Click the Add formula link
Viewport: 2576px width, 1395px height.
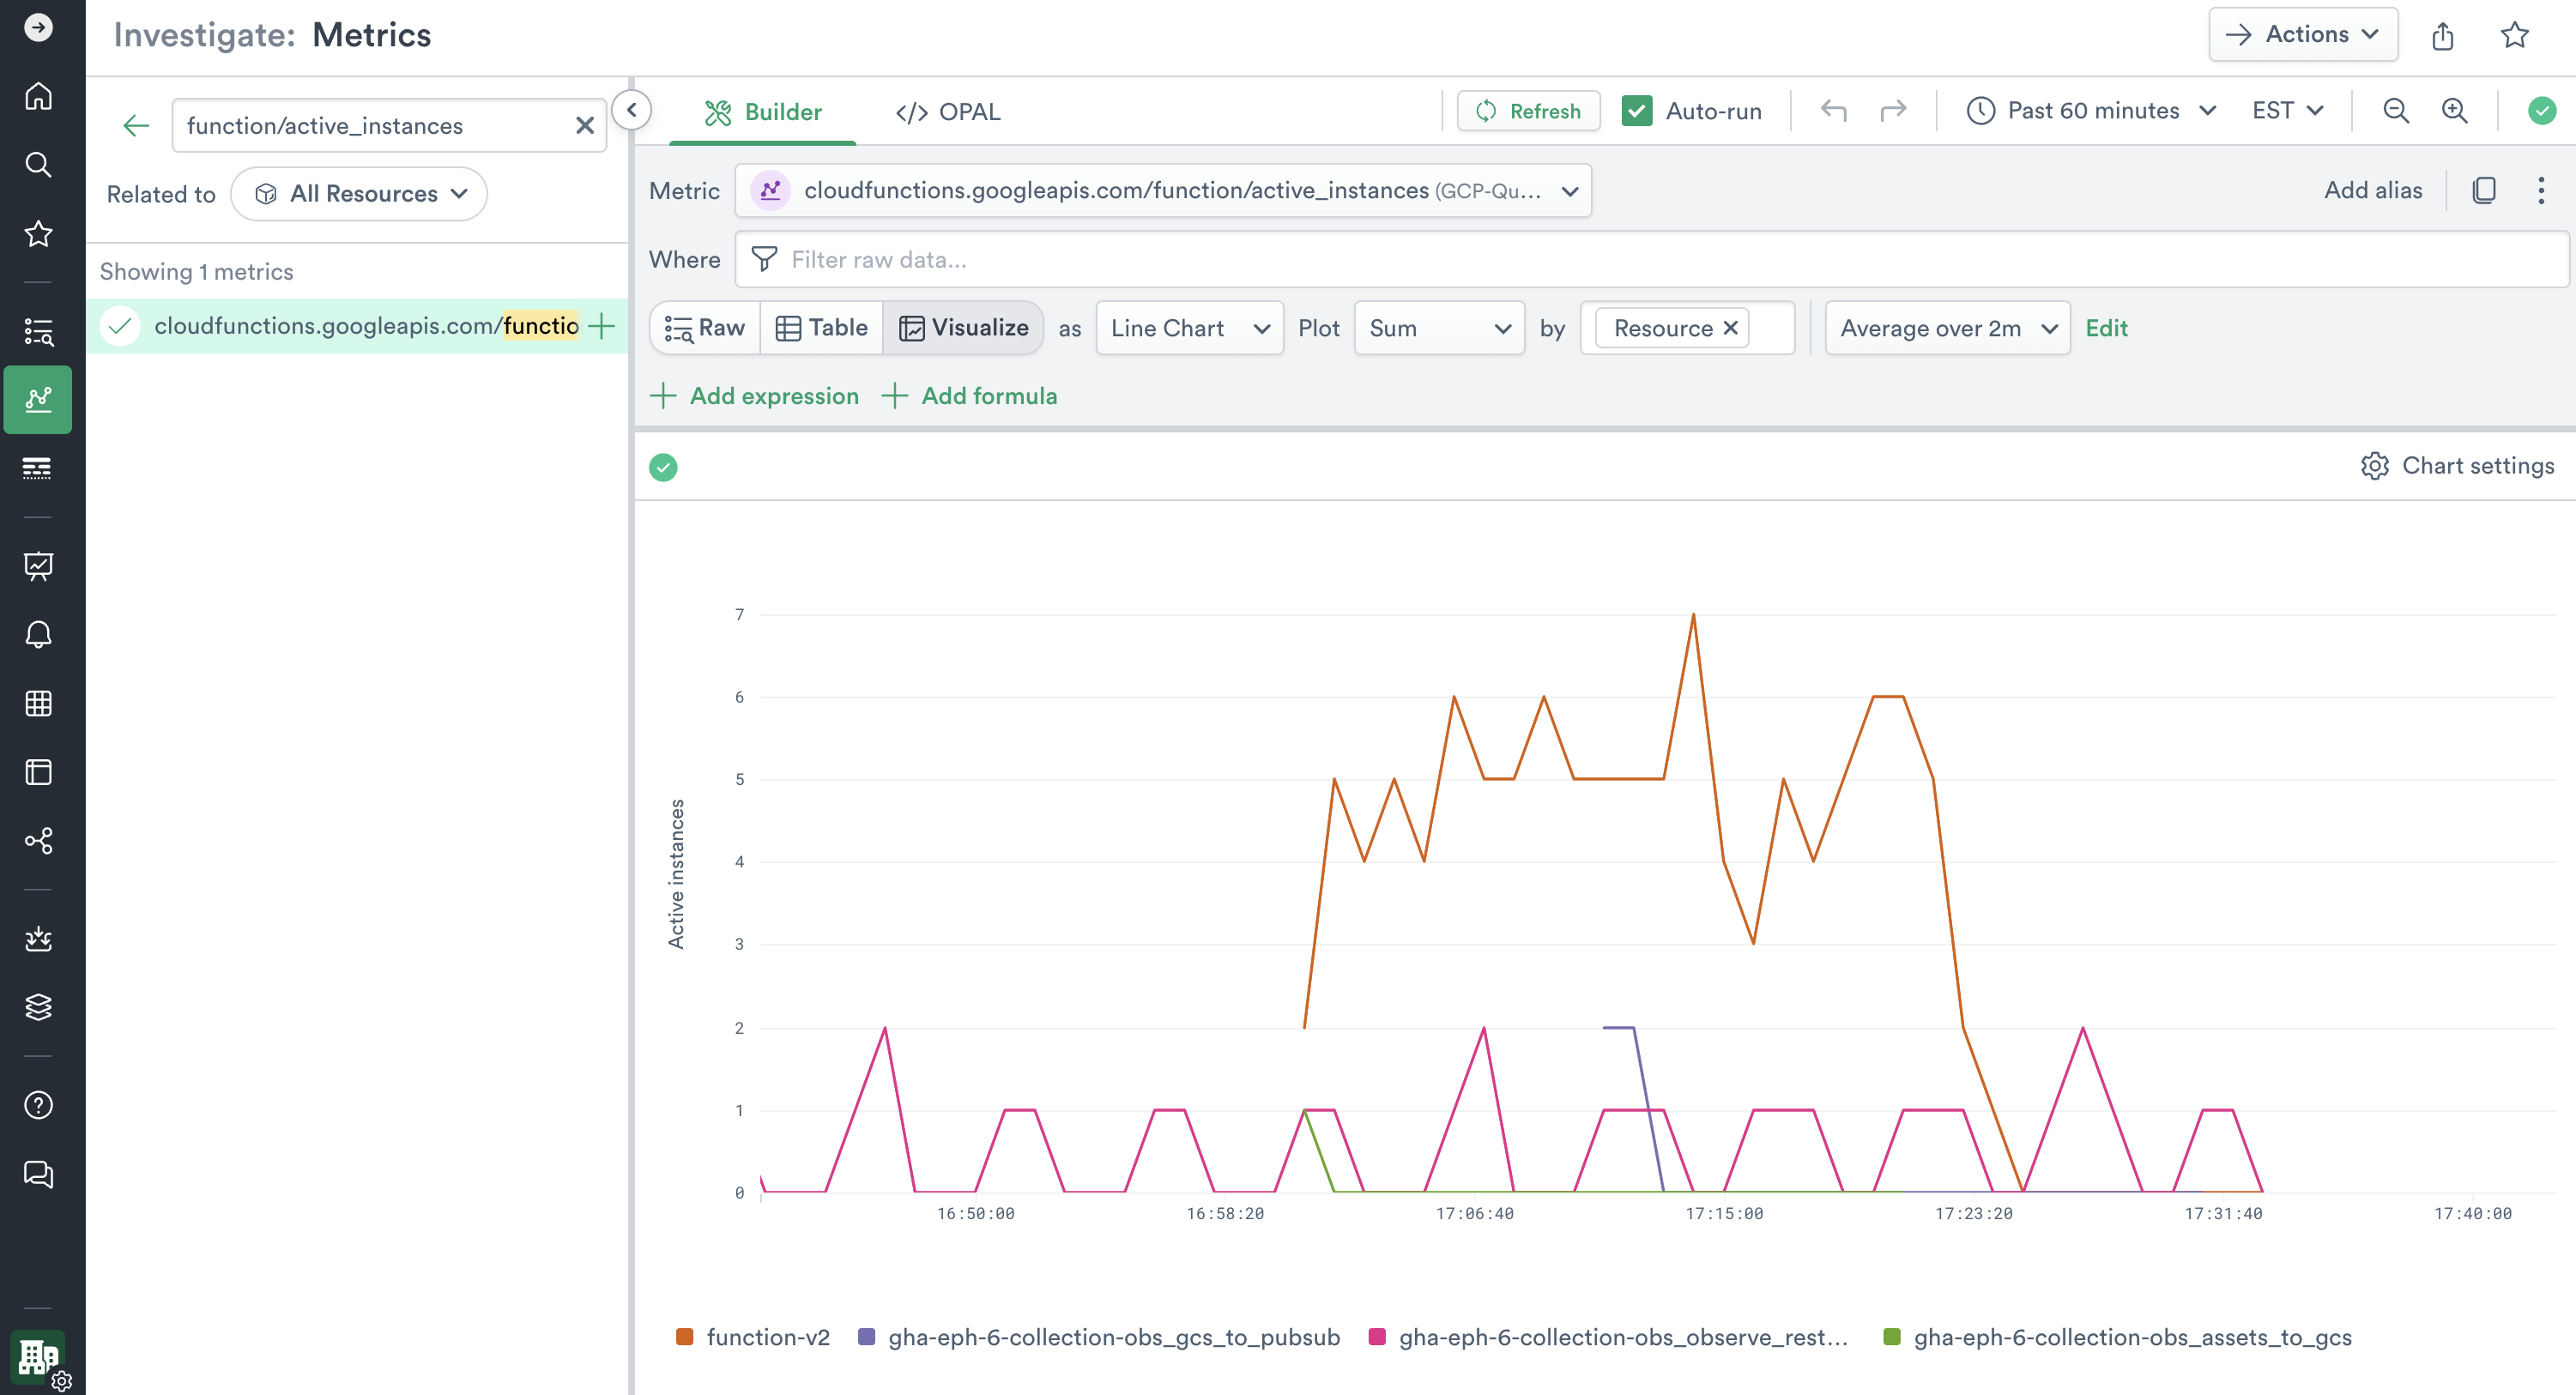pyautogui.click(x=969, y=396)
